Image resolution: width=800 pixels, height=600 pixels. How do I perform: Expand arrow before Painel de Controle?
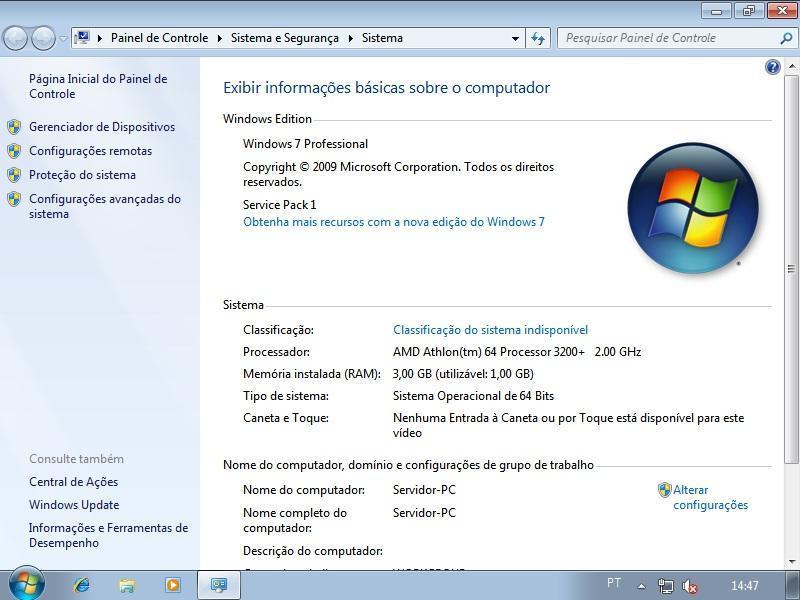tap(100, 38)
